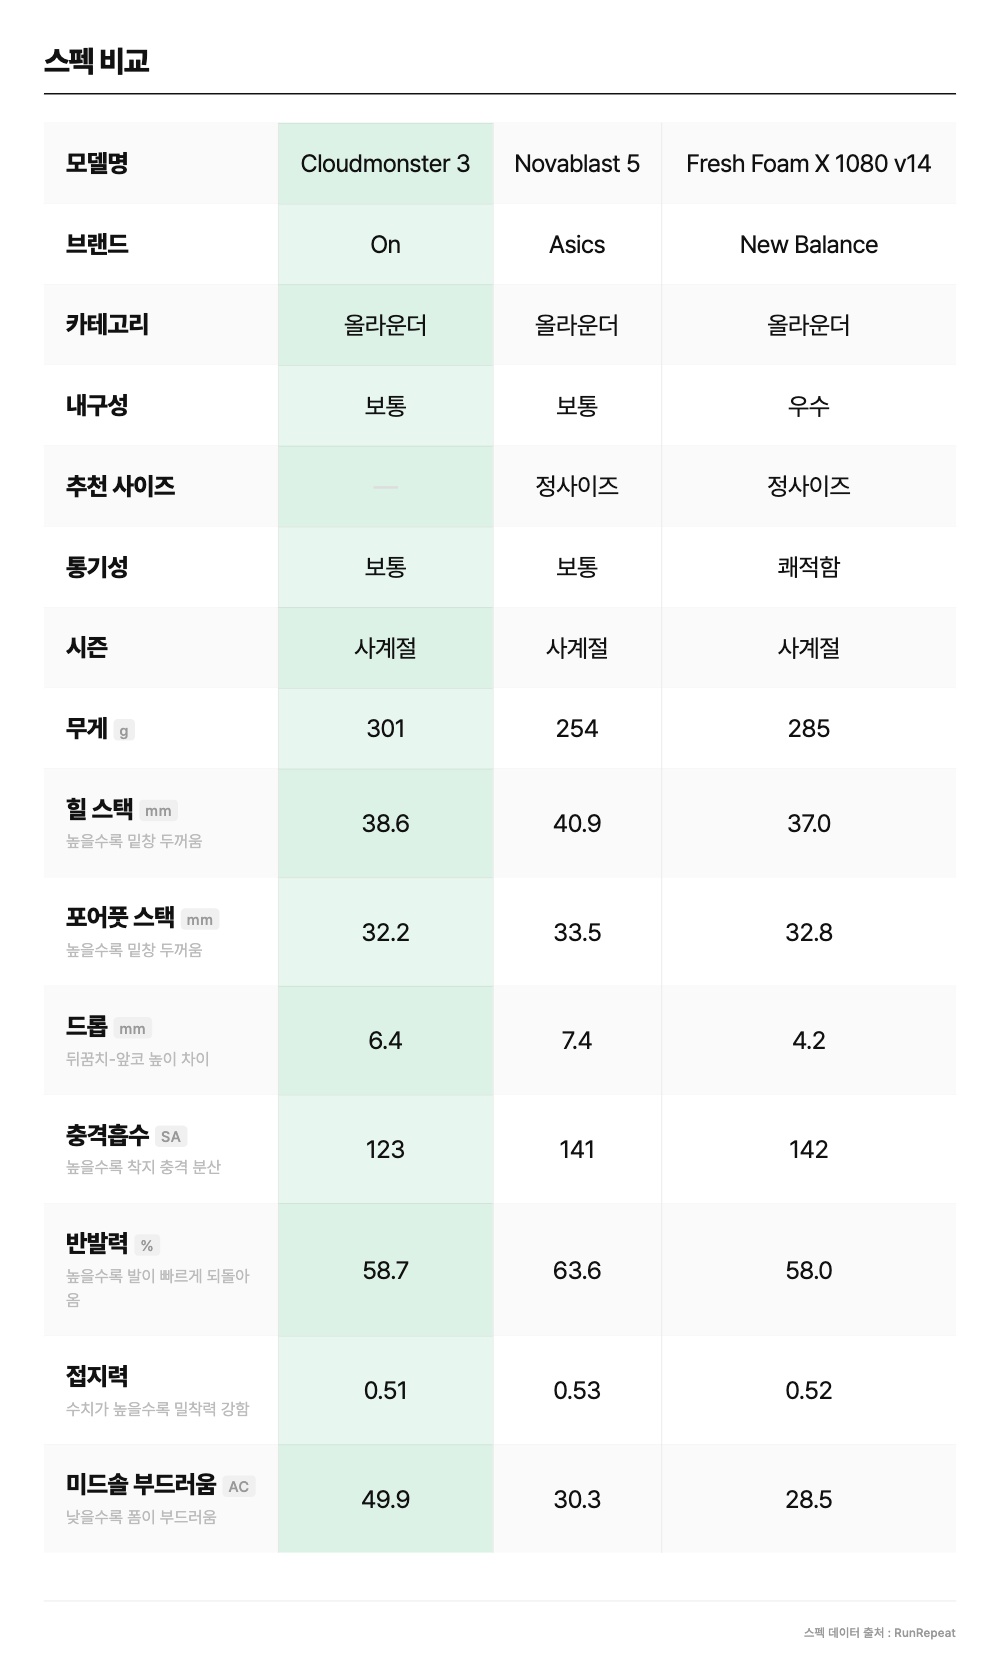Select the Novablast 5 model name
Image resolution: width=1000 pixels, height=1676 pixels.
click(577, 164)
